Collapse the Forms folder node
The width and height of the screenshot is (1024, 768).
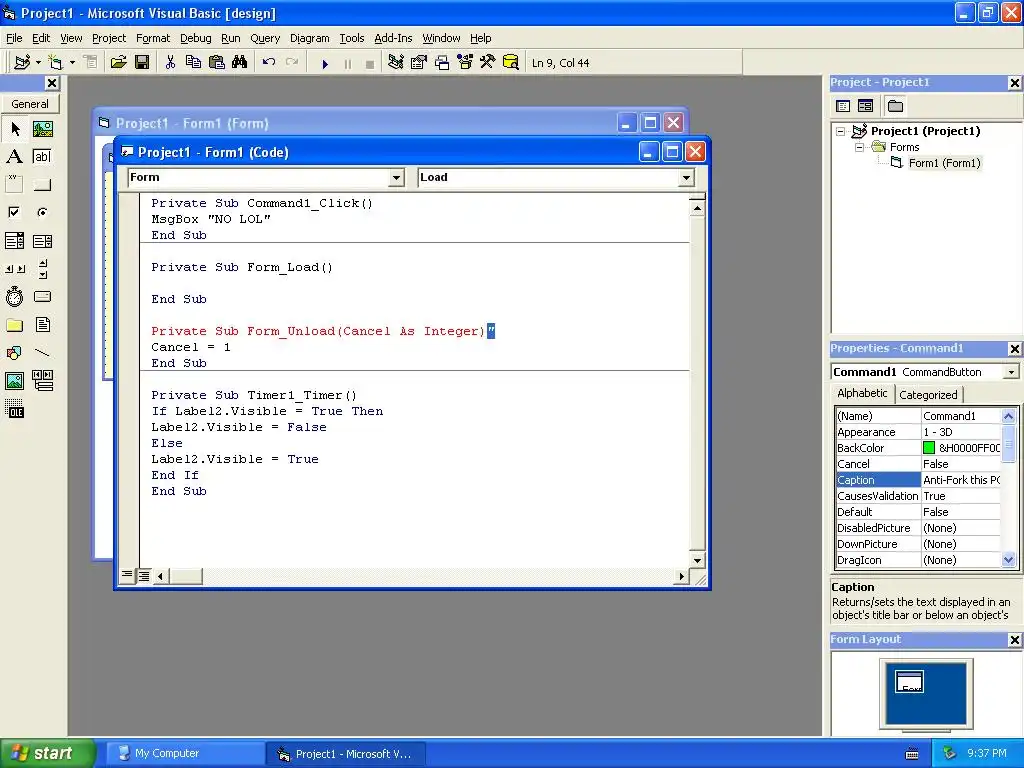pyautogui.click(x=859, y=148)
